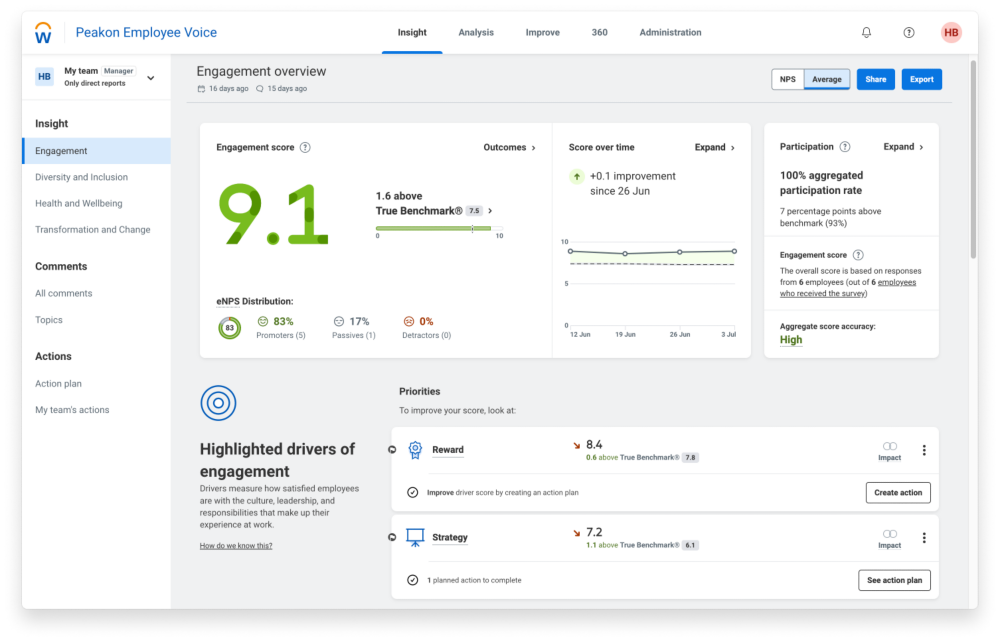The image size is (1000, 642).
Task: Open the Strategy driver more options menu
Action: pos(924,538)
